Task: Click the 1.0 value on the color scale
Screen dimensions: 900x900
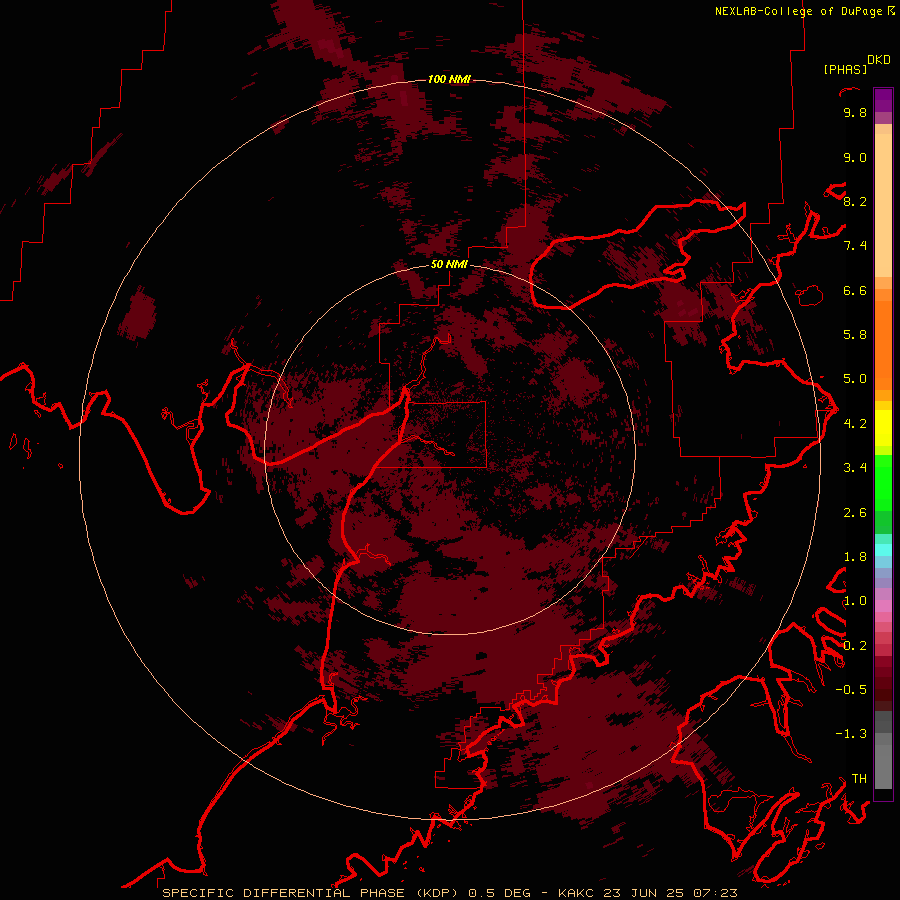Action: pyautogui.click(x=855, y=601)
